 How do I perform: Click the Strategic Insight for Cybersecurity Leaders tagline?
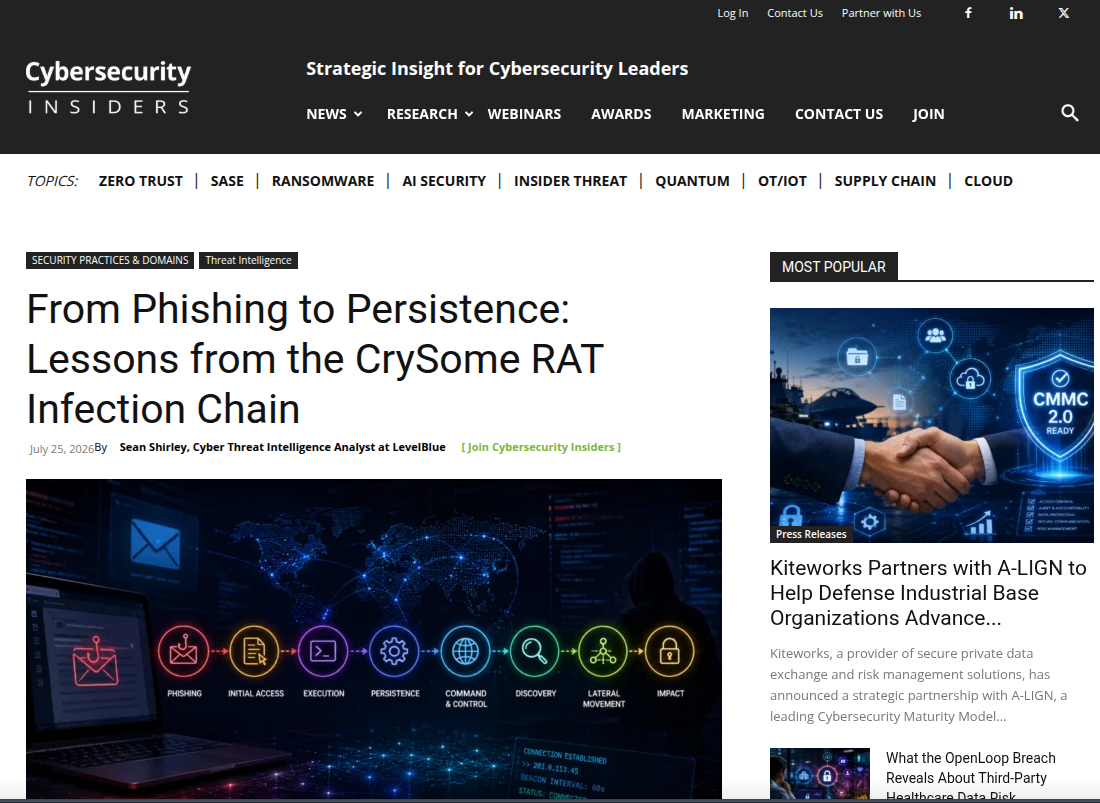pyautogui.click(x=497, y=69)
